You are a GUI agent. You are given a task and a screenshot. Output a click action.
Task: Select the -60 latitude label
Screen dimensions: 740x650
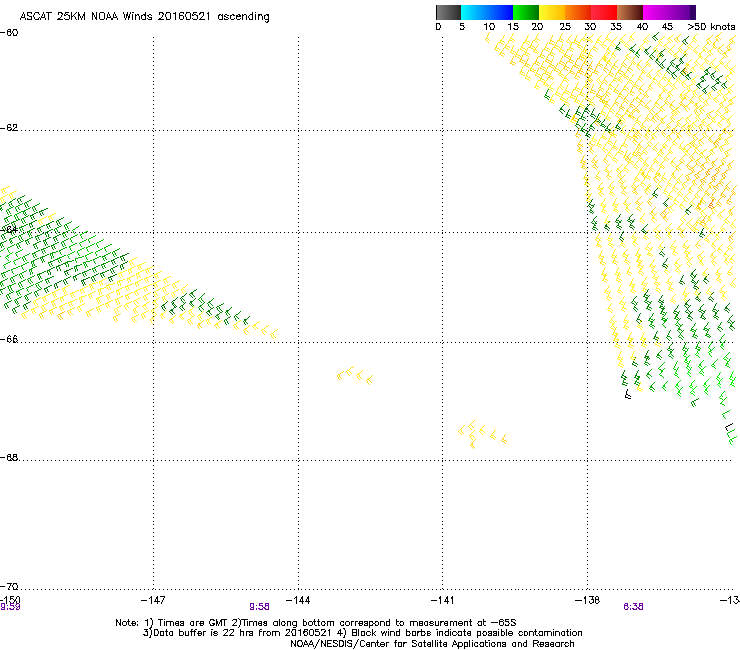coord(9,33)
